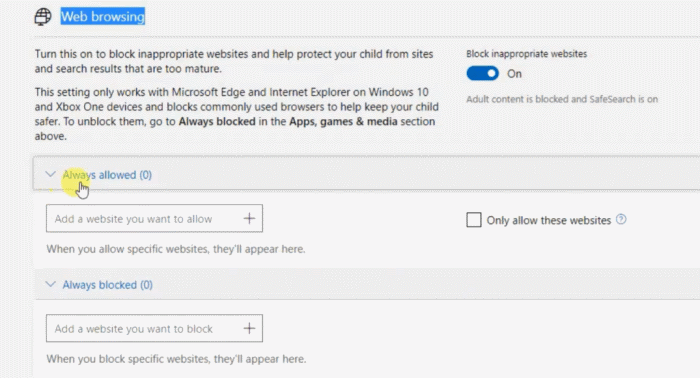This screenshot has width=700, height=378.
Task: Check Only allow these websites box
Action: tap(474, 220)
